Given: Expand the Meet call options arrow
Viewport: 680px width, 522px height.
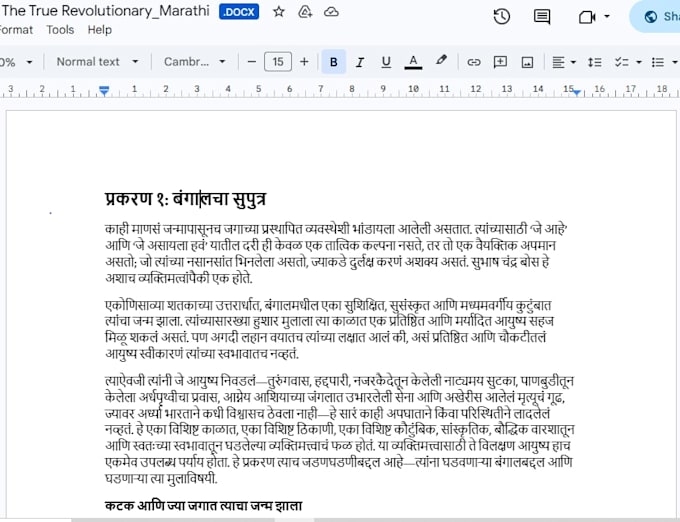Looking at the screenshot, I should (607, 16).
